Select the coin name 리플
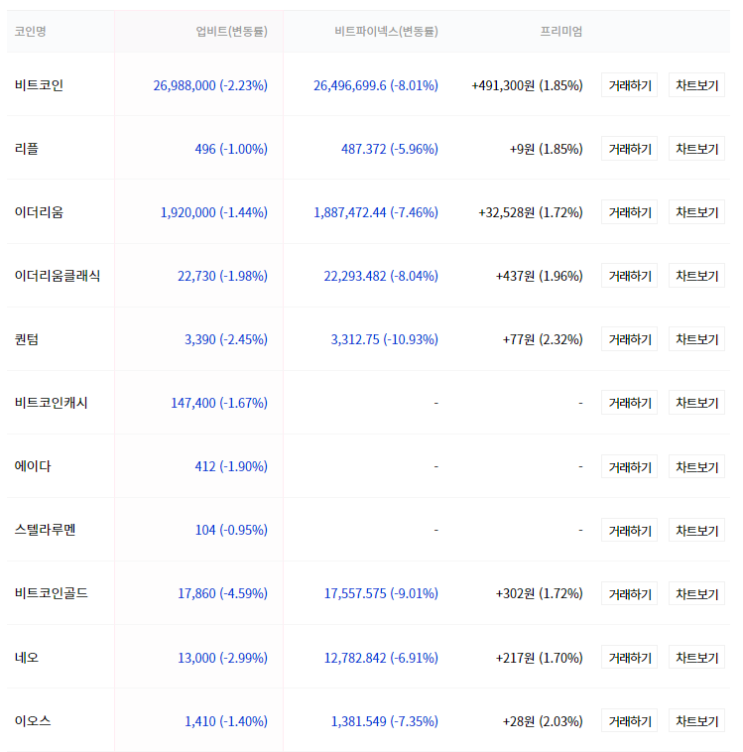The height and width of the screenshot is (752, 743). [x=26, y=149]
